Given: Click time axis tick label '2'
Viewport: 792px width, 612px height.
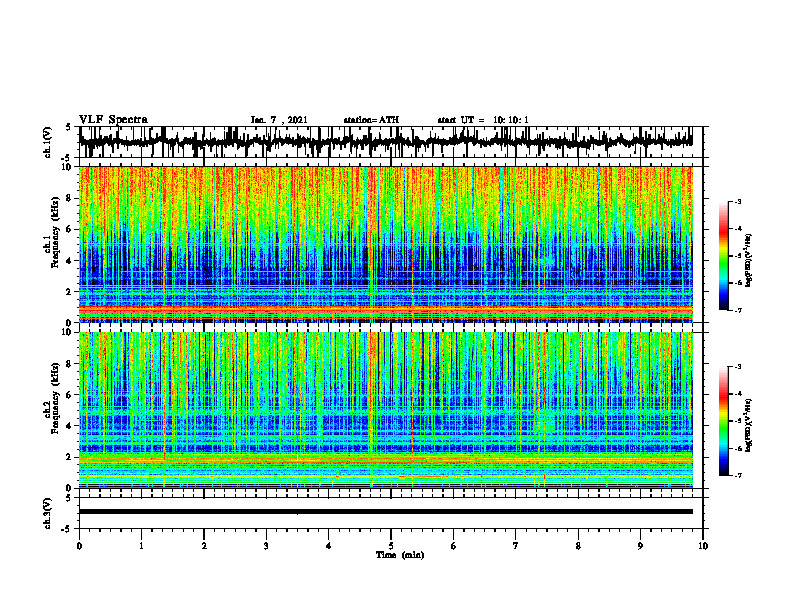Looking at the screenshot, I should [204, 546].
